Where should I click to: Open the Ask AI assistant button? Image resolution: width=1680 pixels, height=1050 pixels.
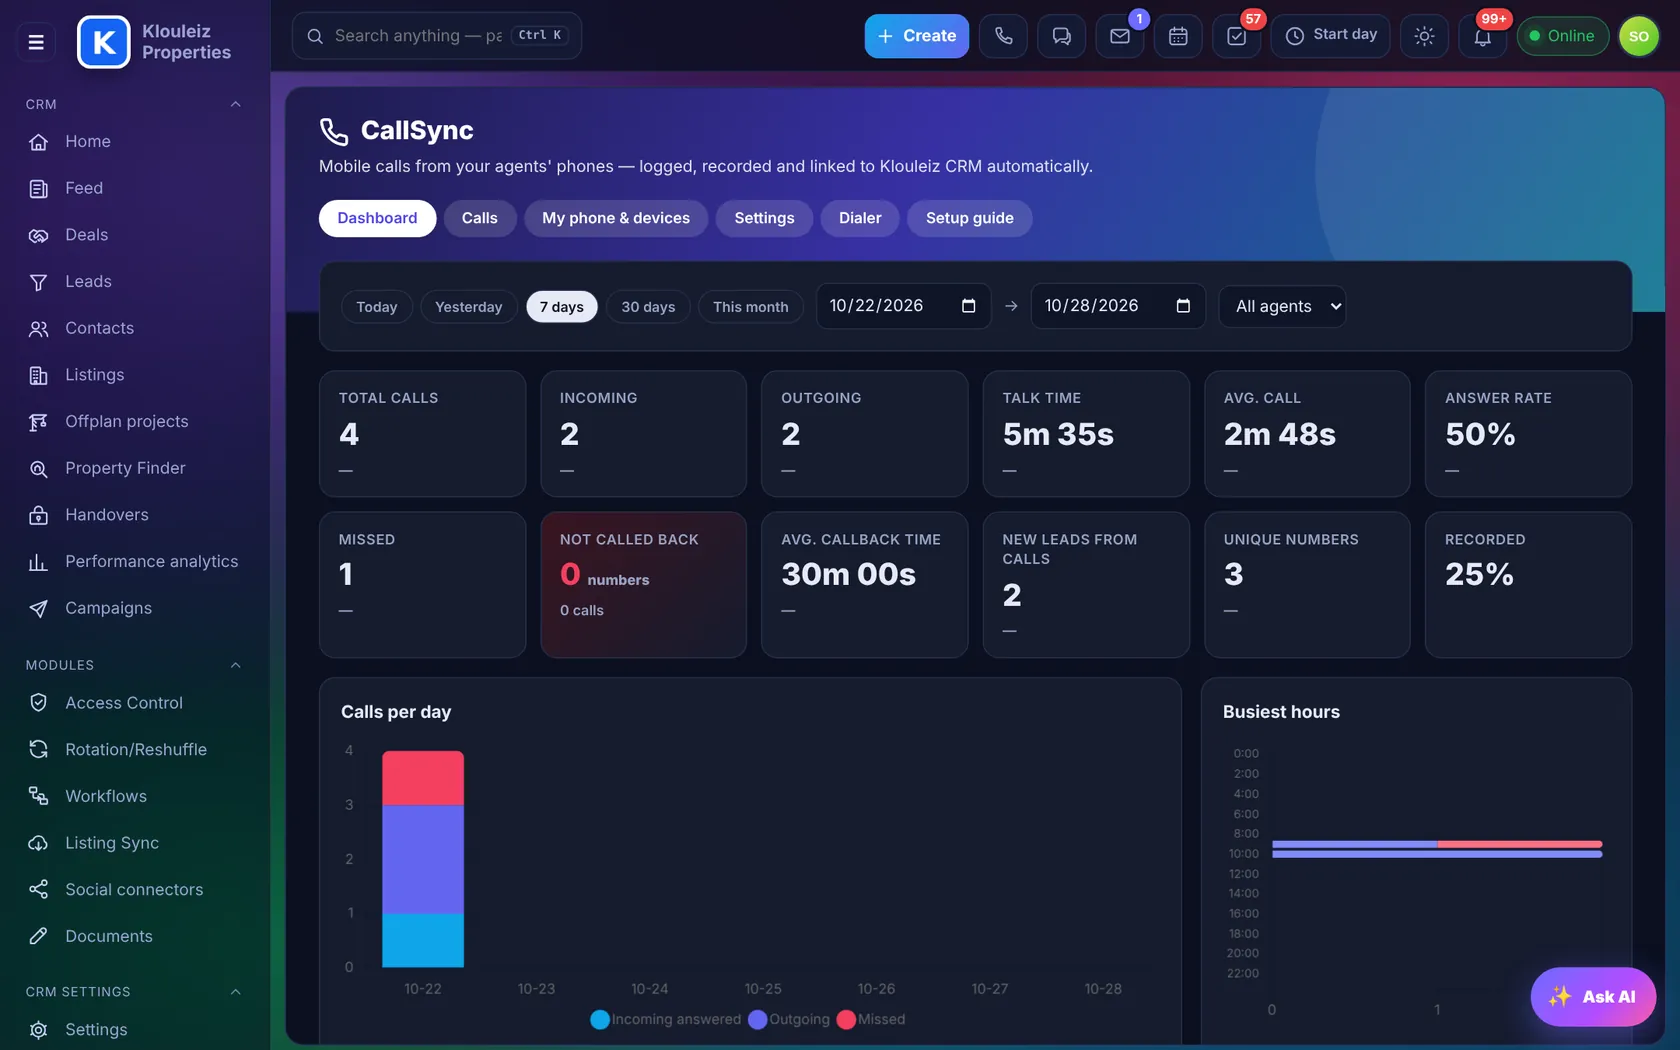coord(1593,997)
